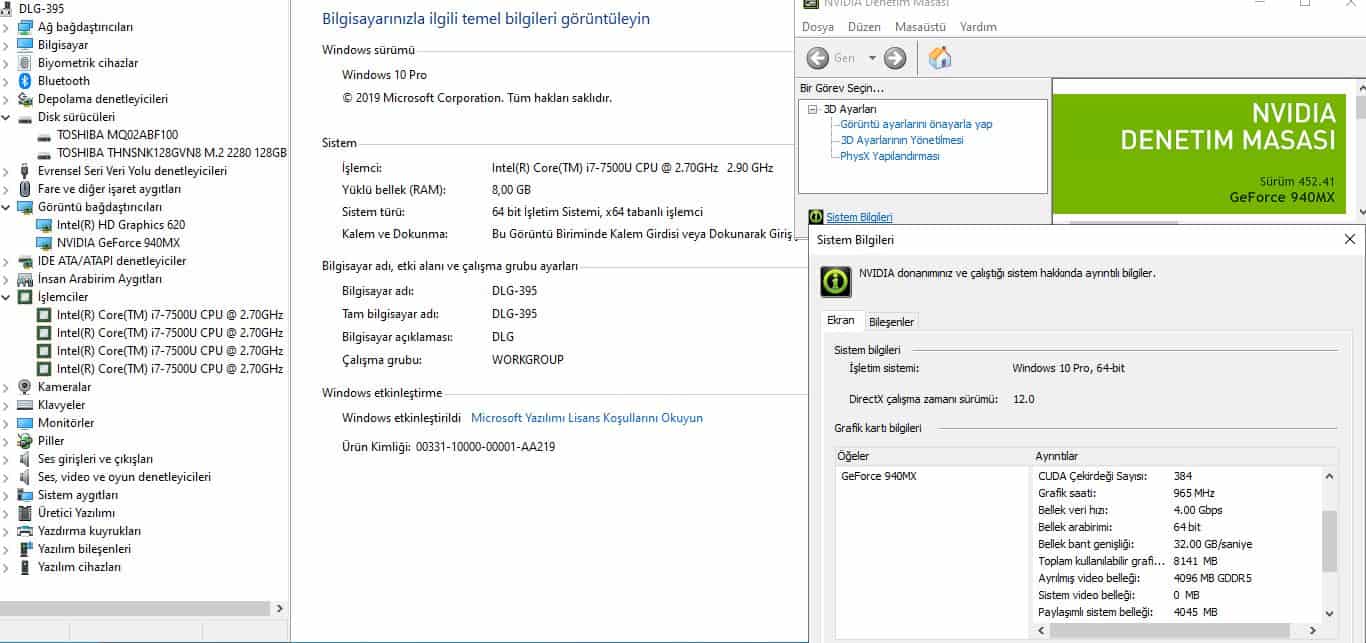1366x643 pixels.
Task: Click the Ses girişleri ve çıkışları speaker icon
Action: coord(25,459)
